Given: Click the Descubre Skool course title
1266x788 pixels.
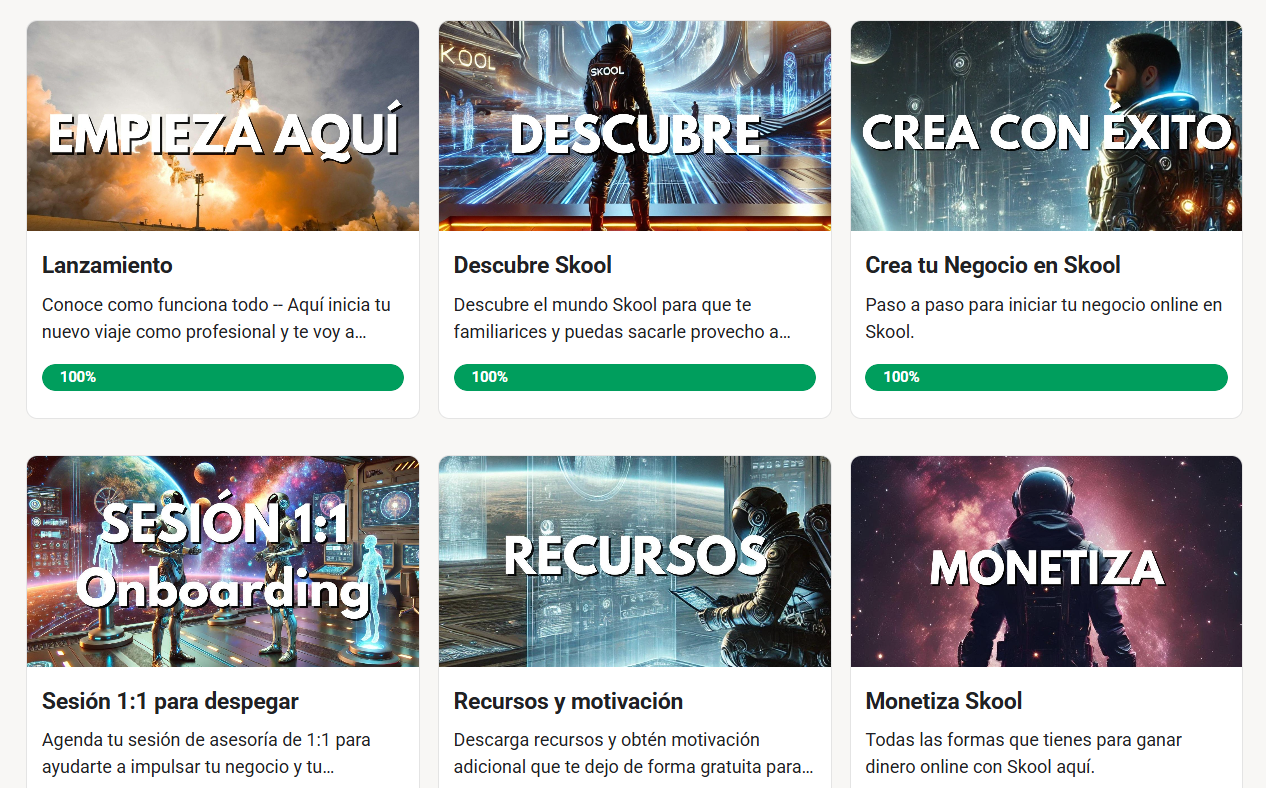Looking at the screenshot, I should 533,265.
